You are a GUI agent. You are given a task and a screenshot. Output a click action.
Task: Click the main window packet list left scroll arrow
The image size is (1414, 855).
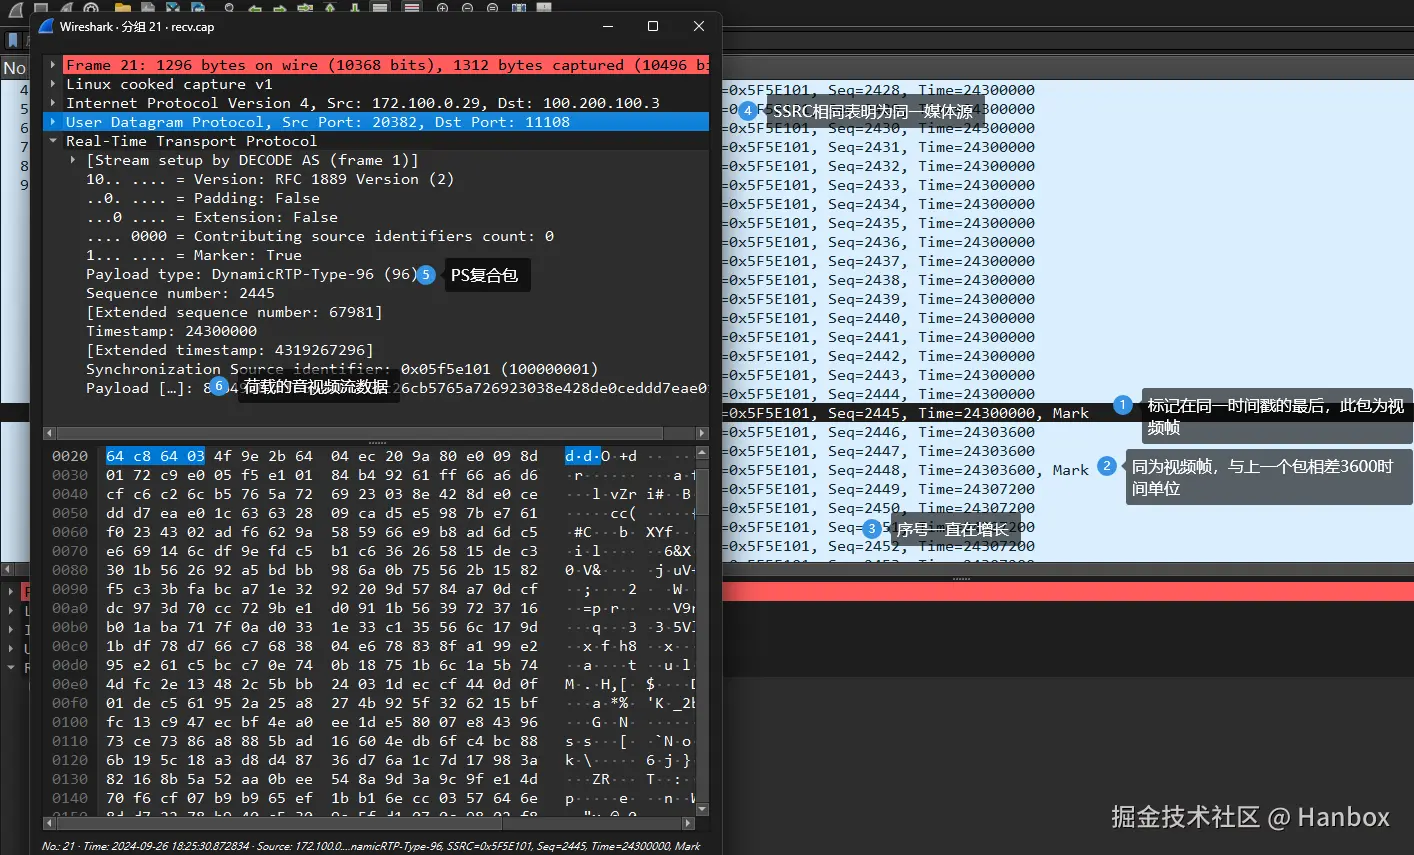7,569
